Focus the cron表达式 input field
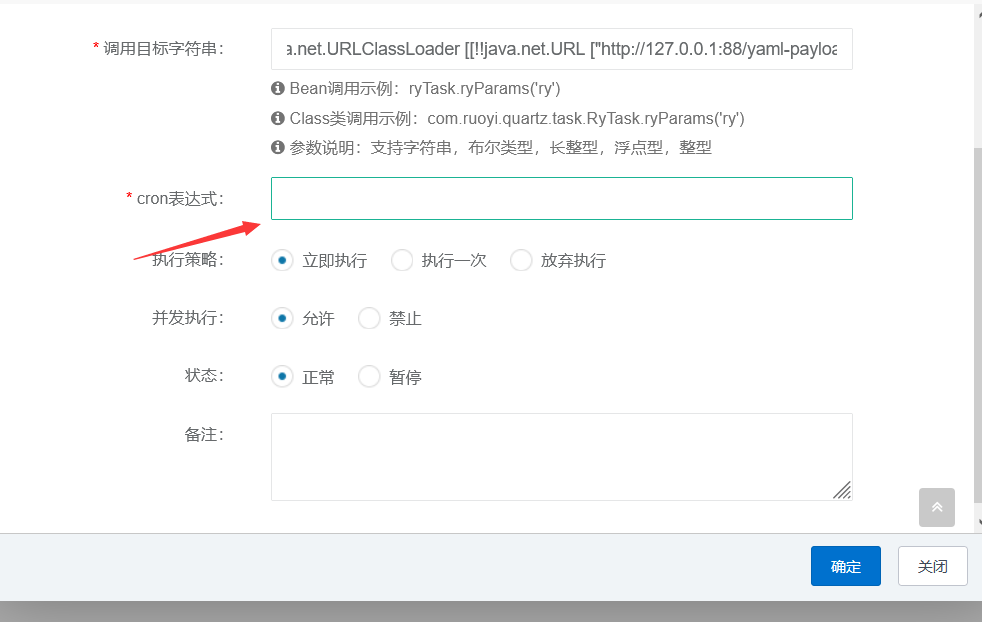 [x=562, y=199]
